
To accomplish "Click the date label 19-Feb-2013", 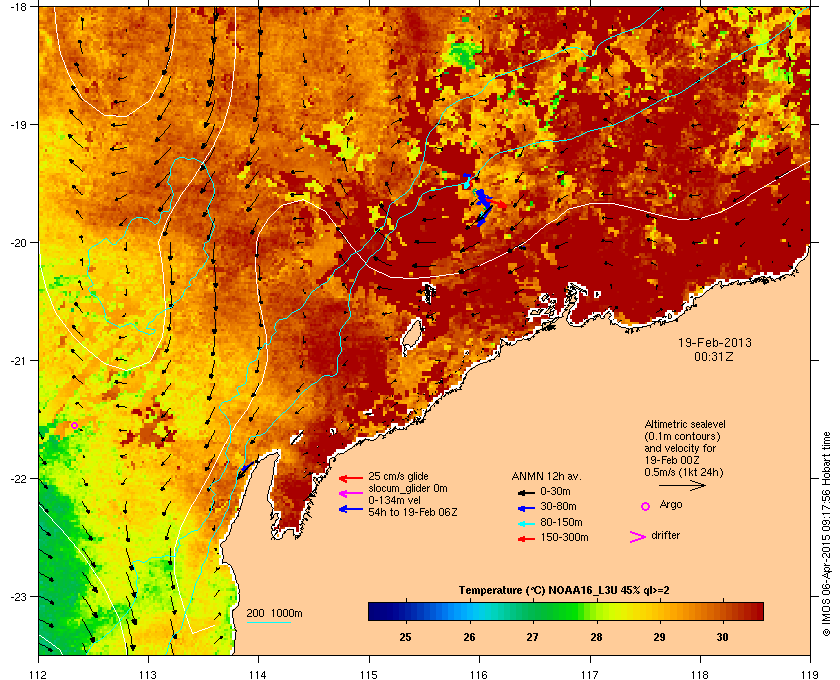I will pos(715,343).
